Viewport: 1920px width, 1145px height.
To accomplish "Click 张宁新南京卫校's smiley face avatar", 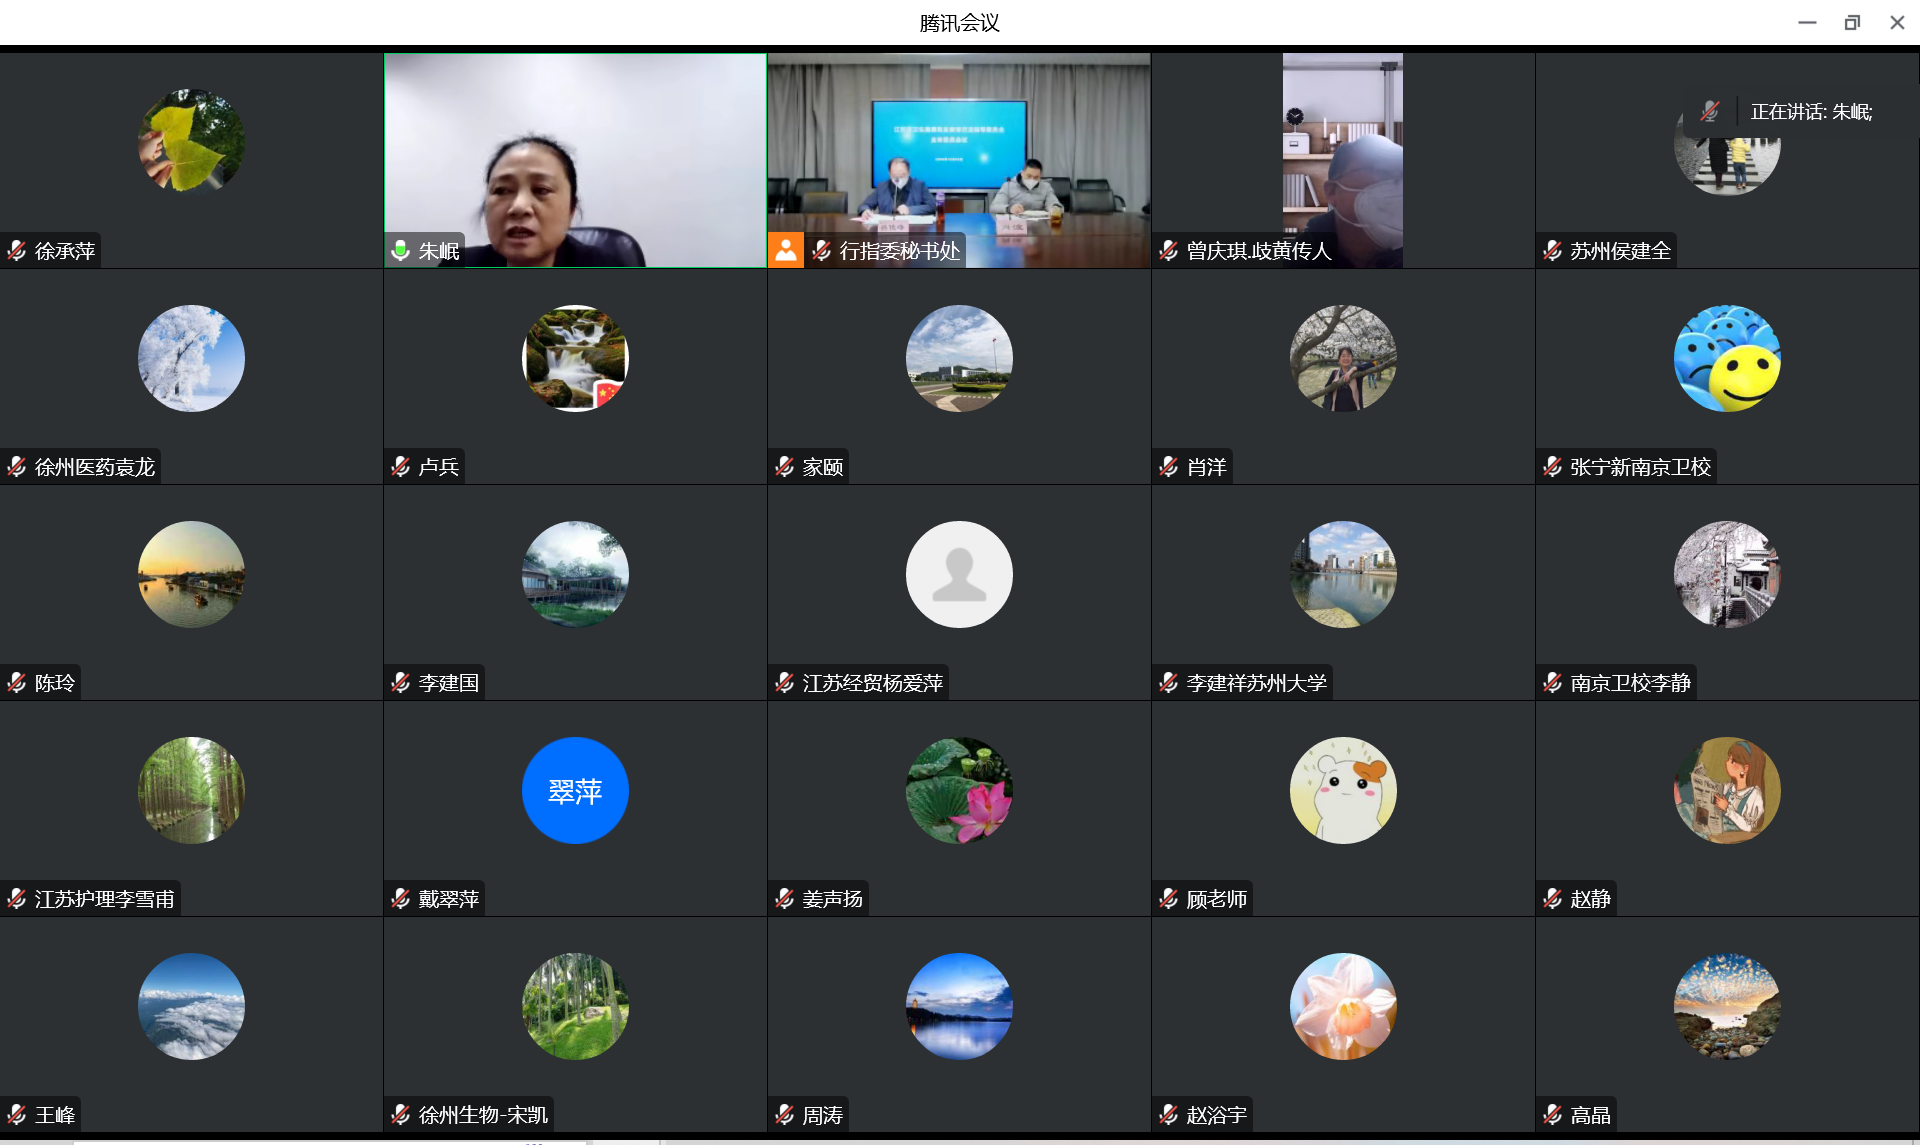I will [x=1727, y=358].
